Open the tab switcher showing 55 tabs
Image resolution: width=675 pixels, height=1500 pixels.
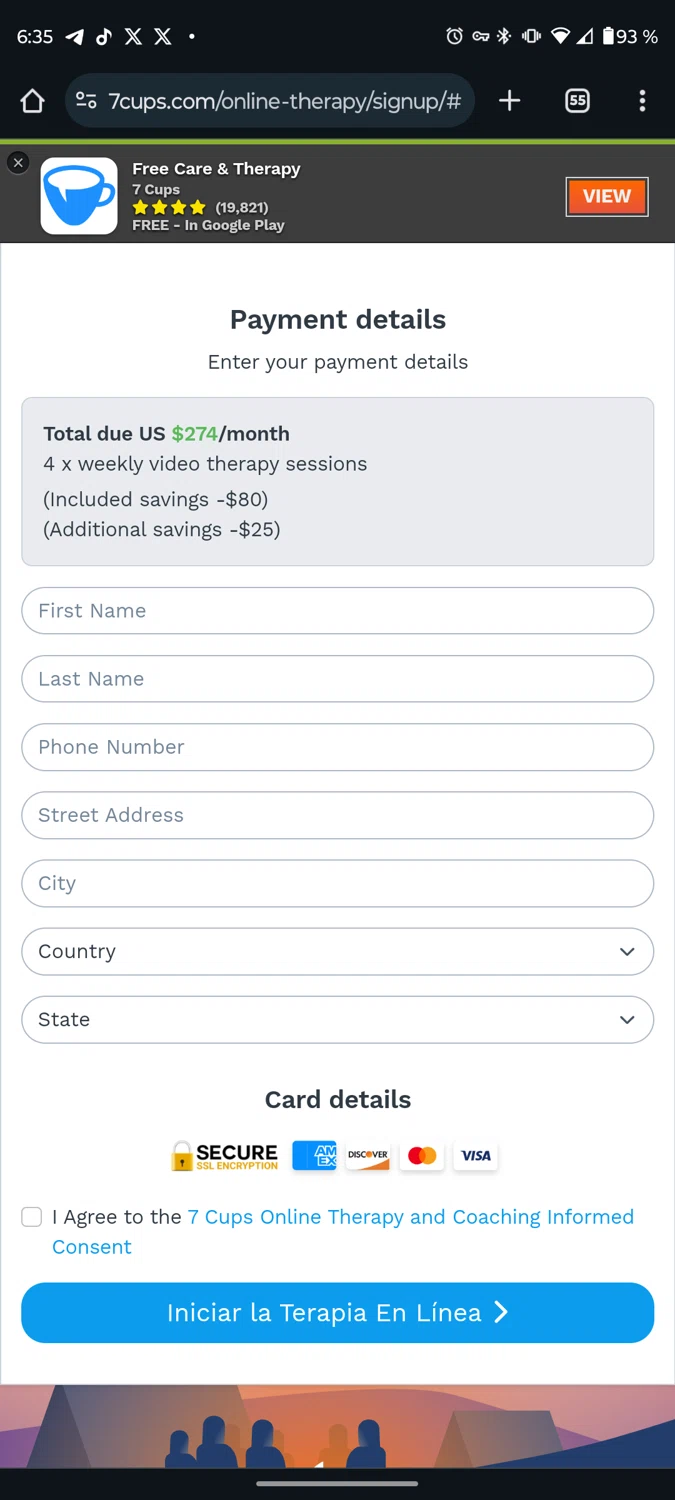(x=577, y=101)
